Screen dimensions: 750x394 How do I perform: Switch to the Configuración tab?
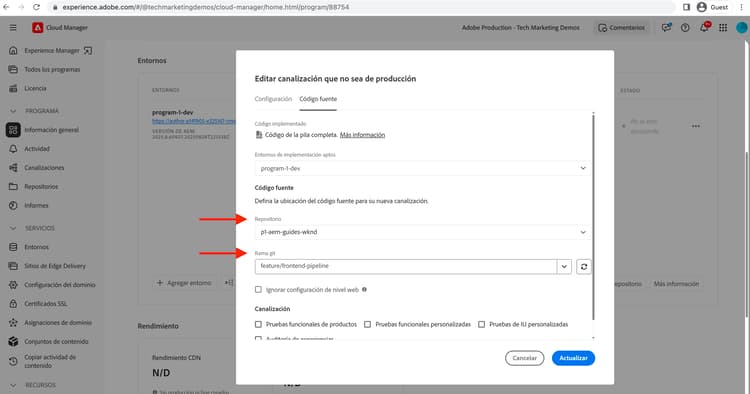(x=273, y=99)
